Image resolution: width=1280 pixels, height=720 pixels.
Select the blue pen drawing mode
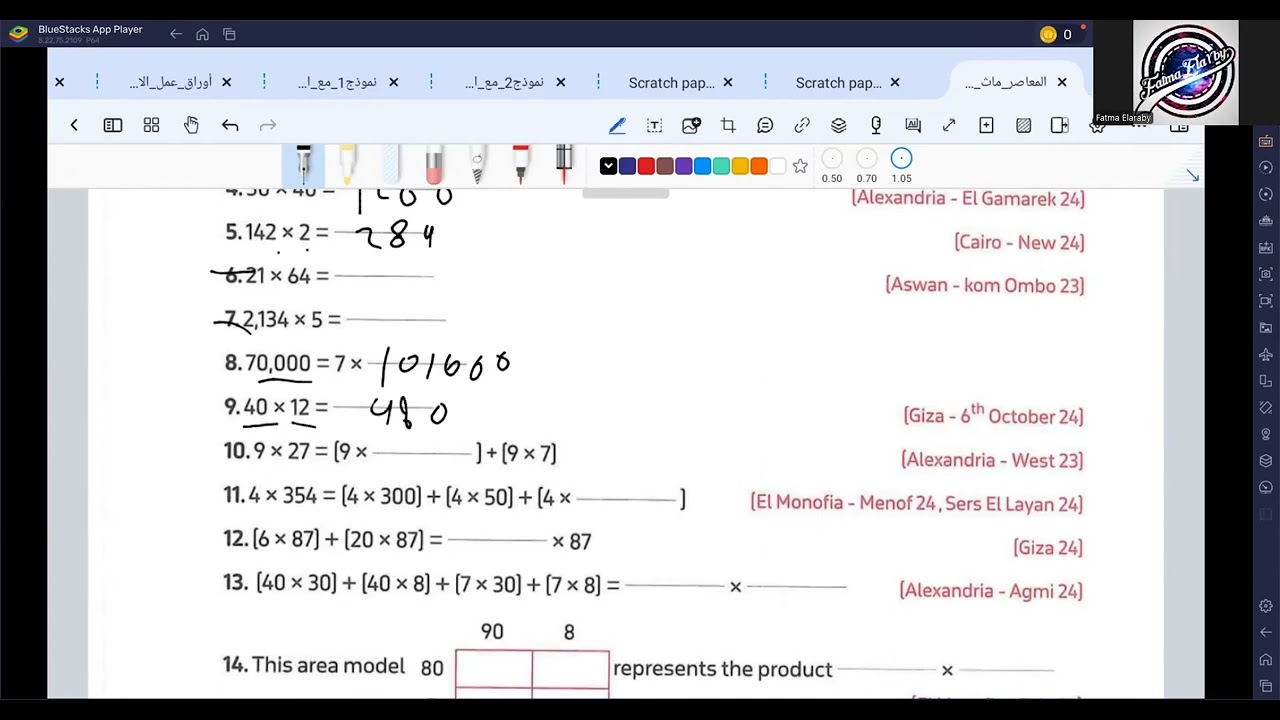click(617, 125)
